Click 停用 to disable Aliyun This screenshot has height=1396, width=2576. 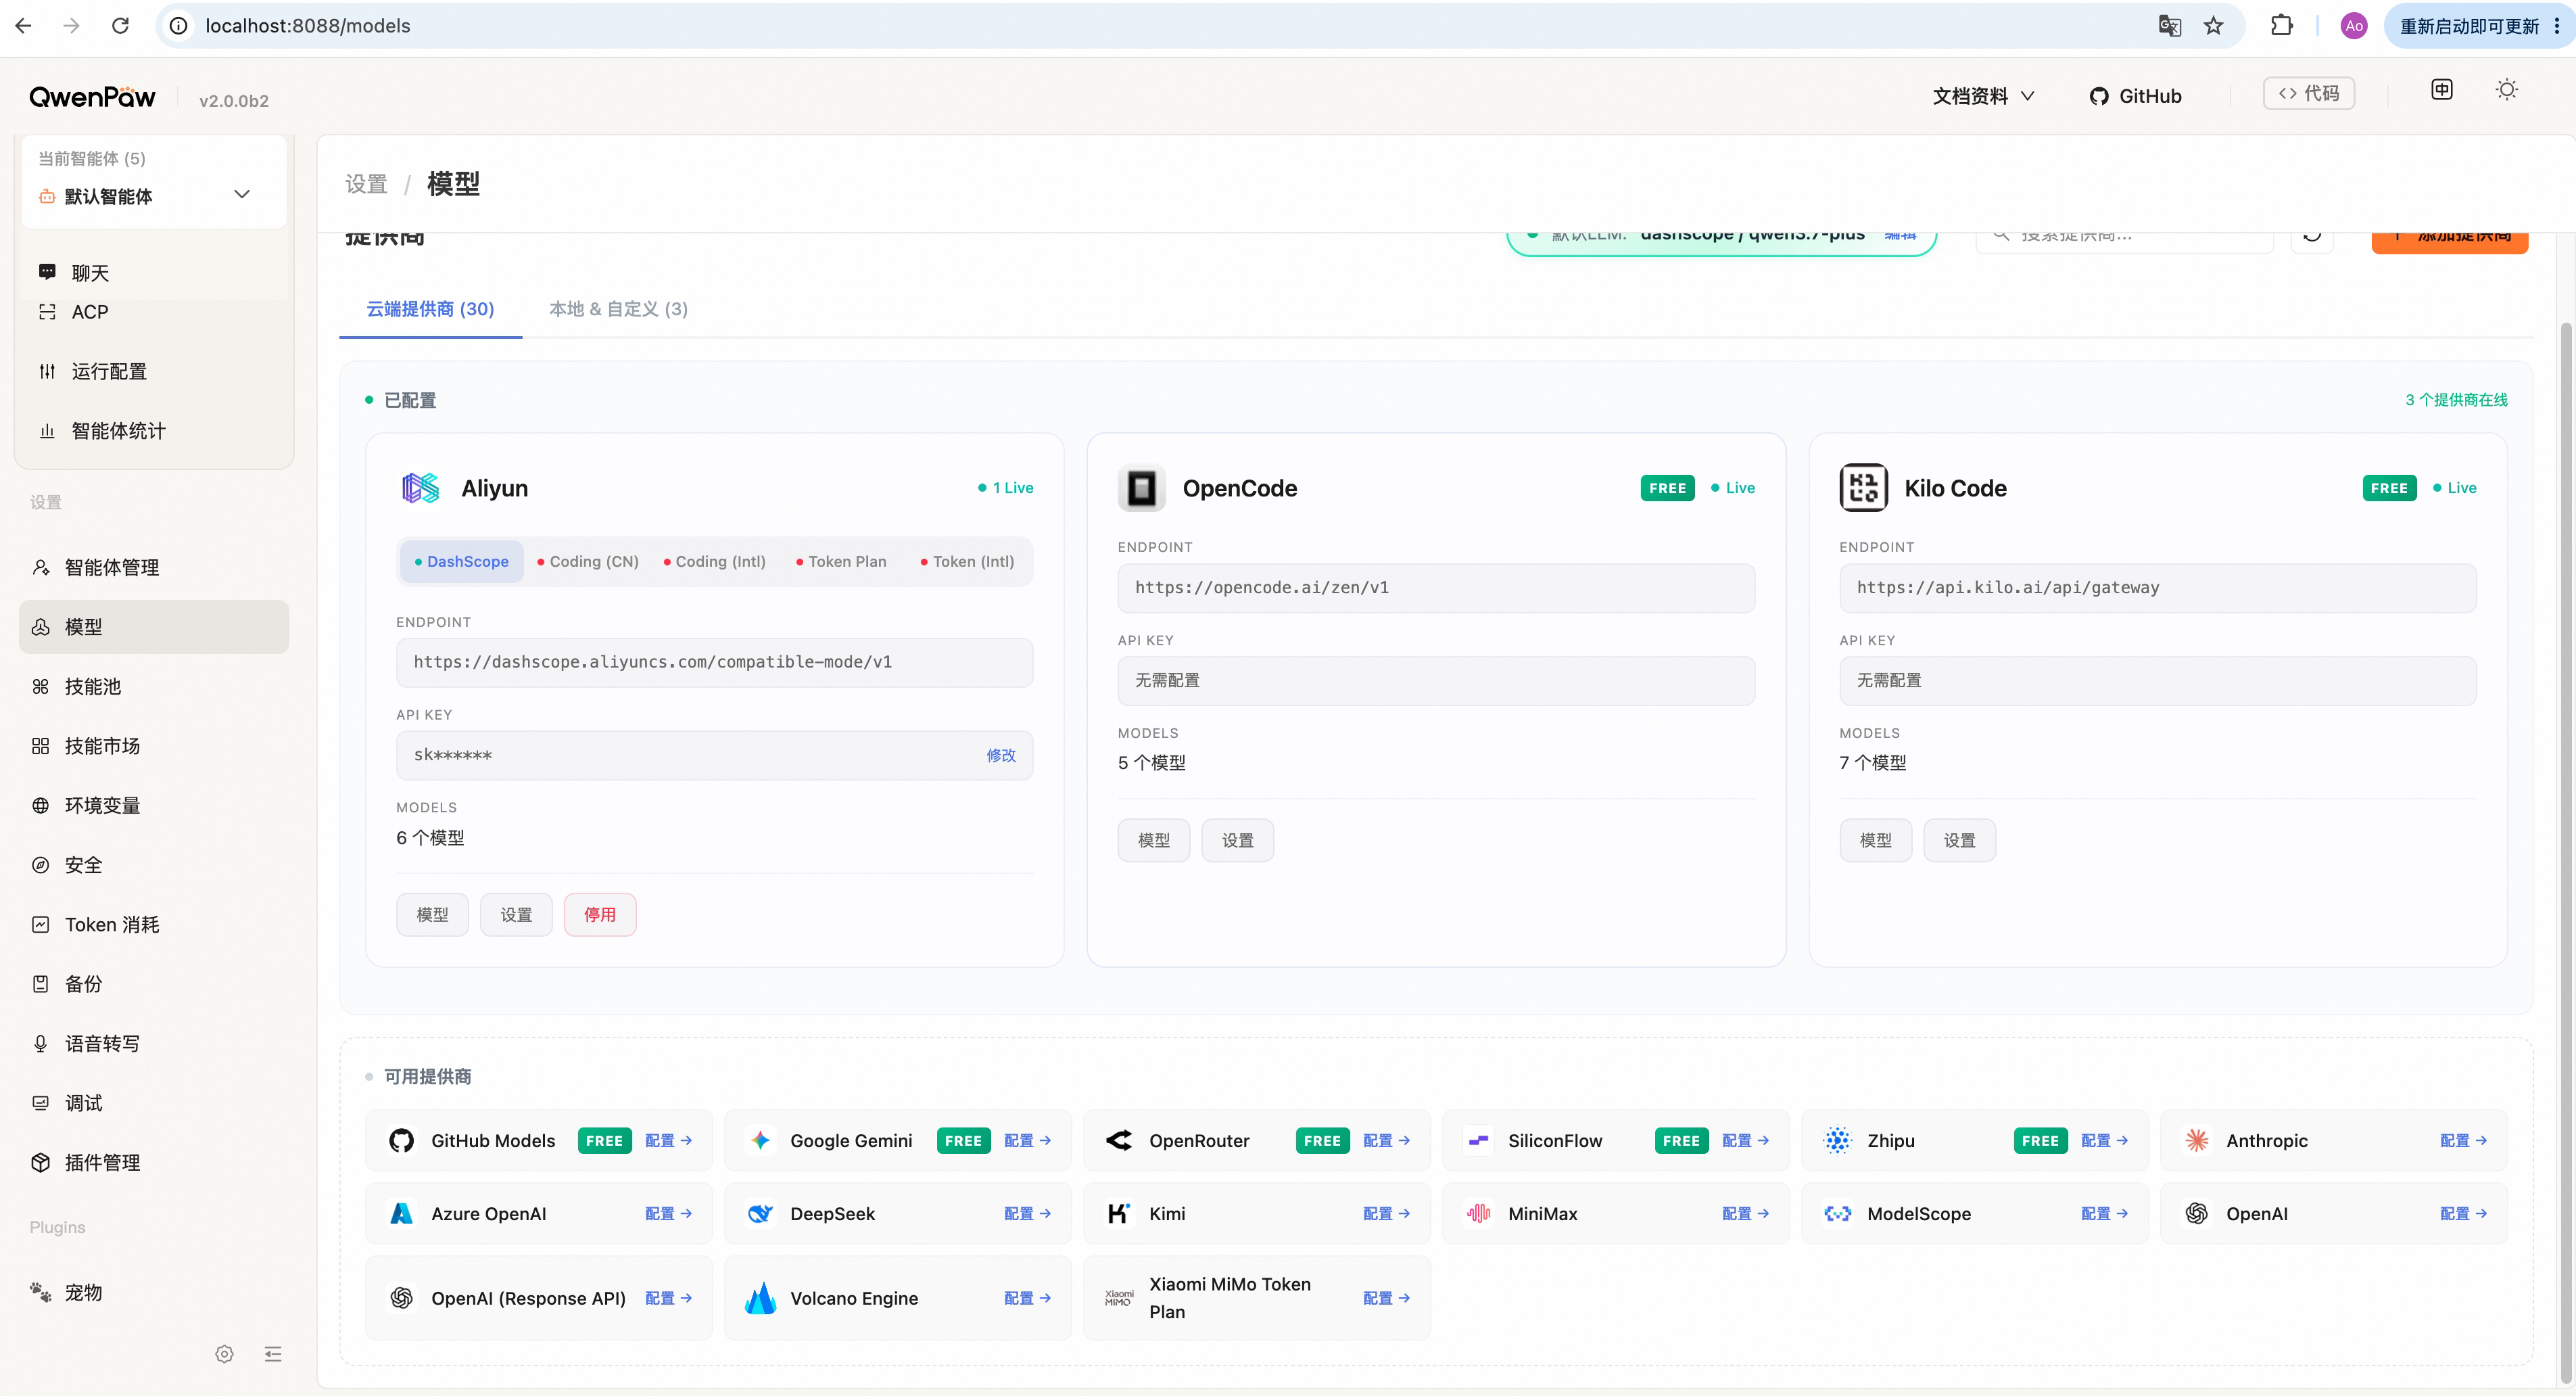point(600,915)
